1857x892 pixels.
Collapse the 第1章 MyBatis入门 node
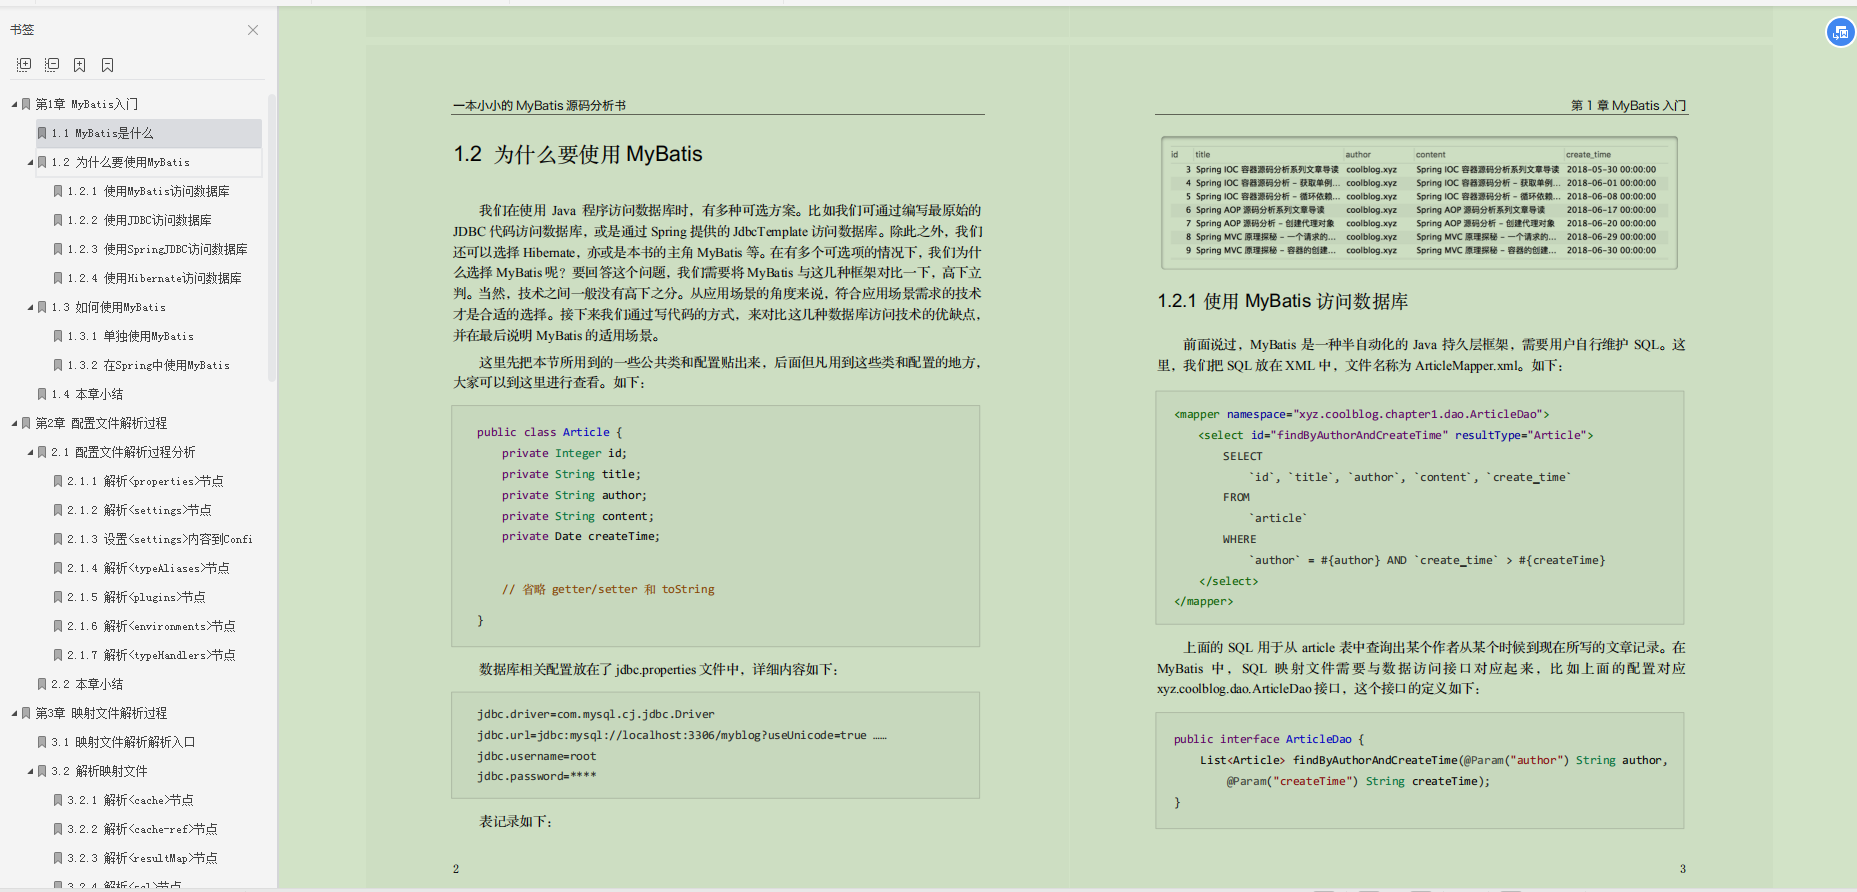tap(14, 104)
